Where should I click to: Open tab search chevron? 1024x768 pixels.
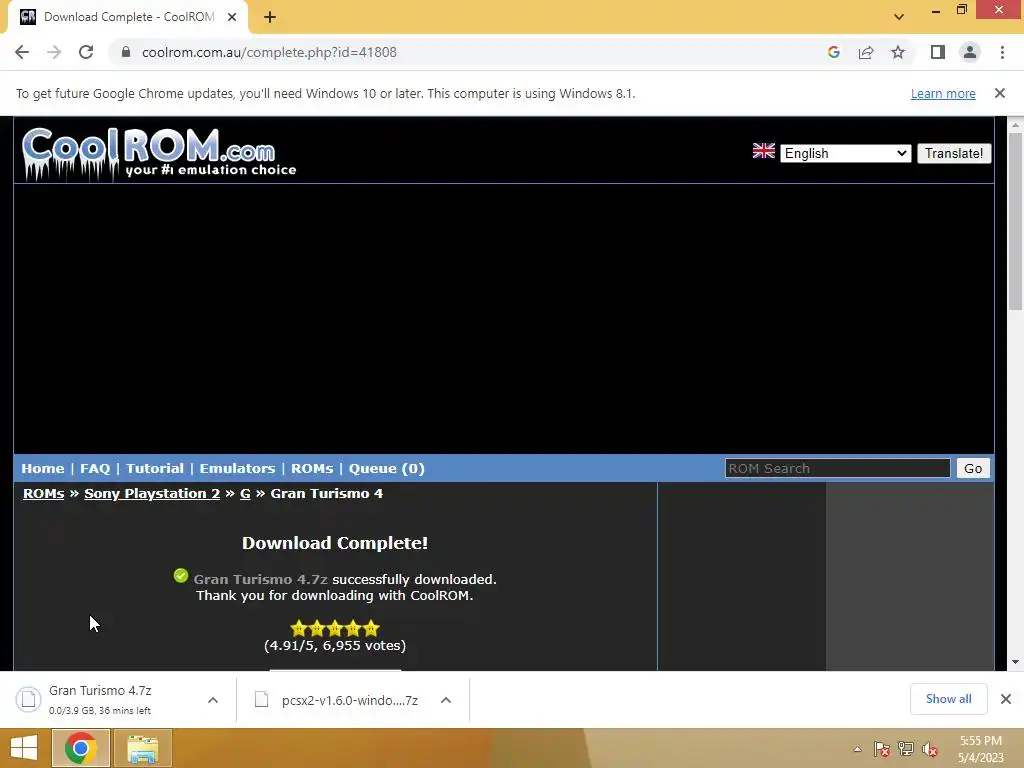pos(899,17)
